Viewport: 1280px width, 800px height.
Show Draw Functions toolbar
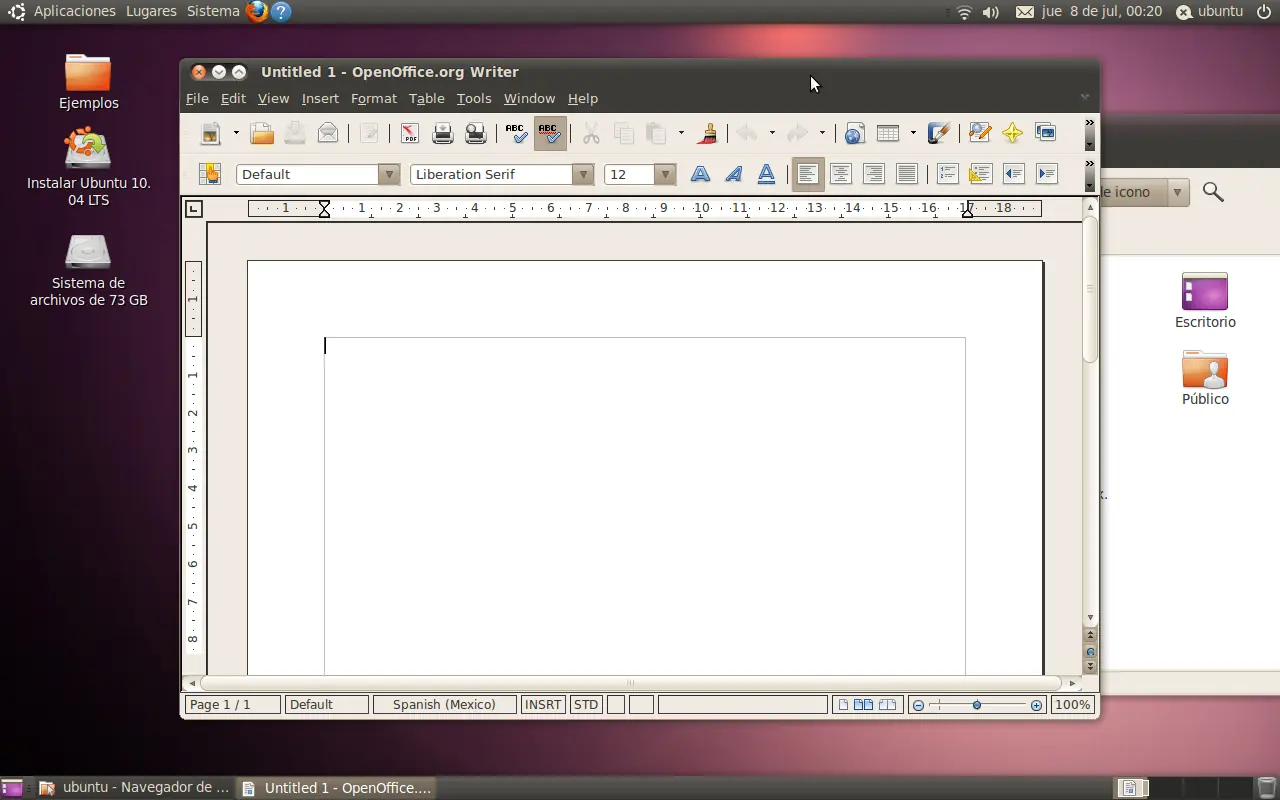pyautogui.click(x=938, y=133)
